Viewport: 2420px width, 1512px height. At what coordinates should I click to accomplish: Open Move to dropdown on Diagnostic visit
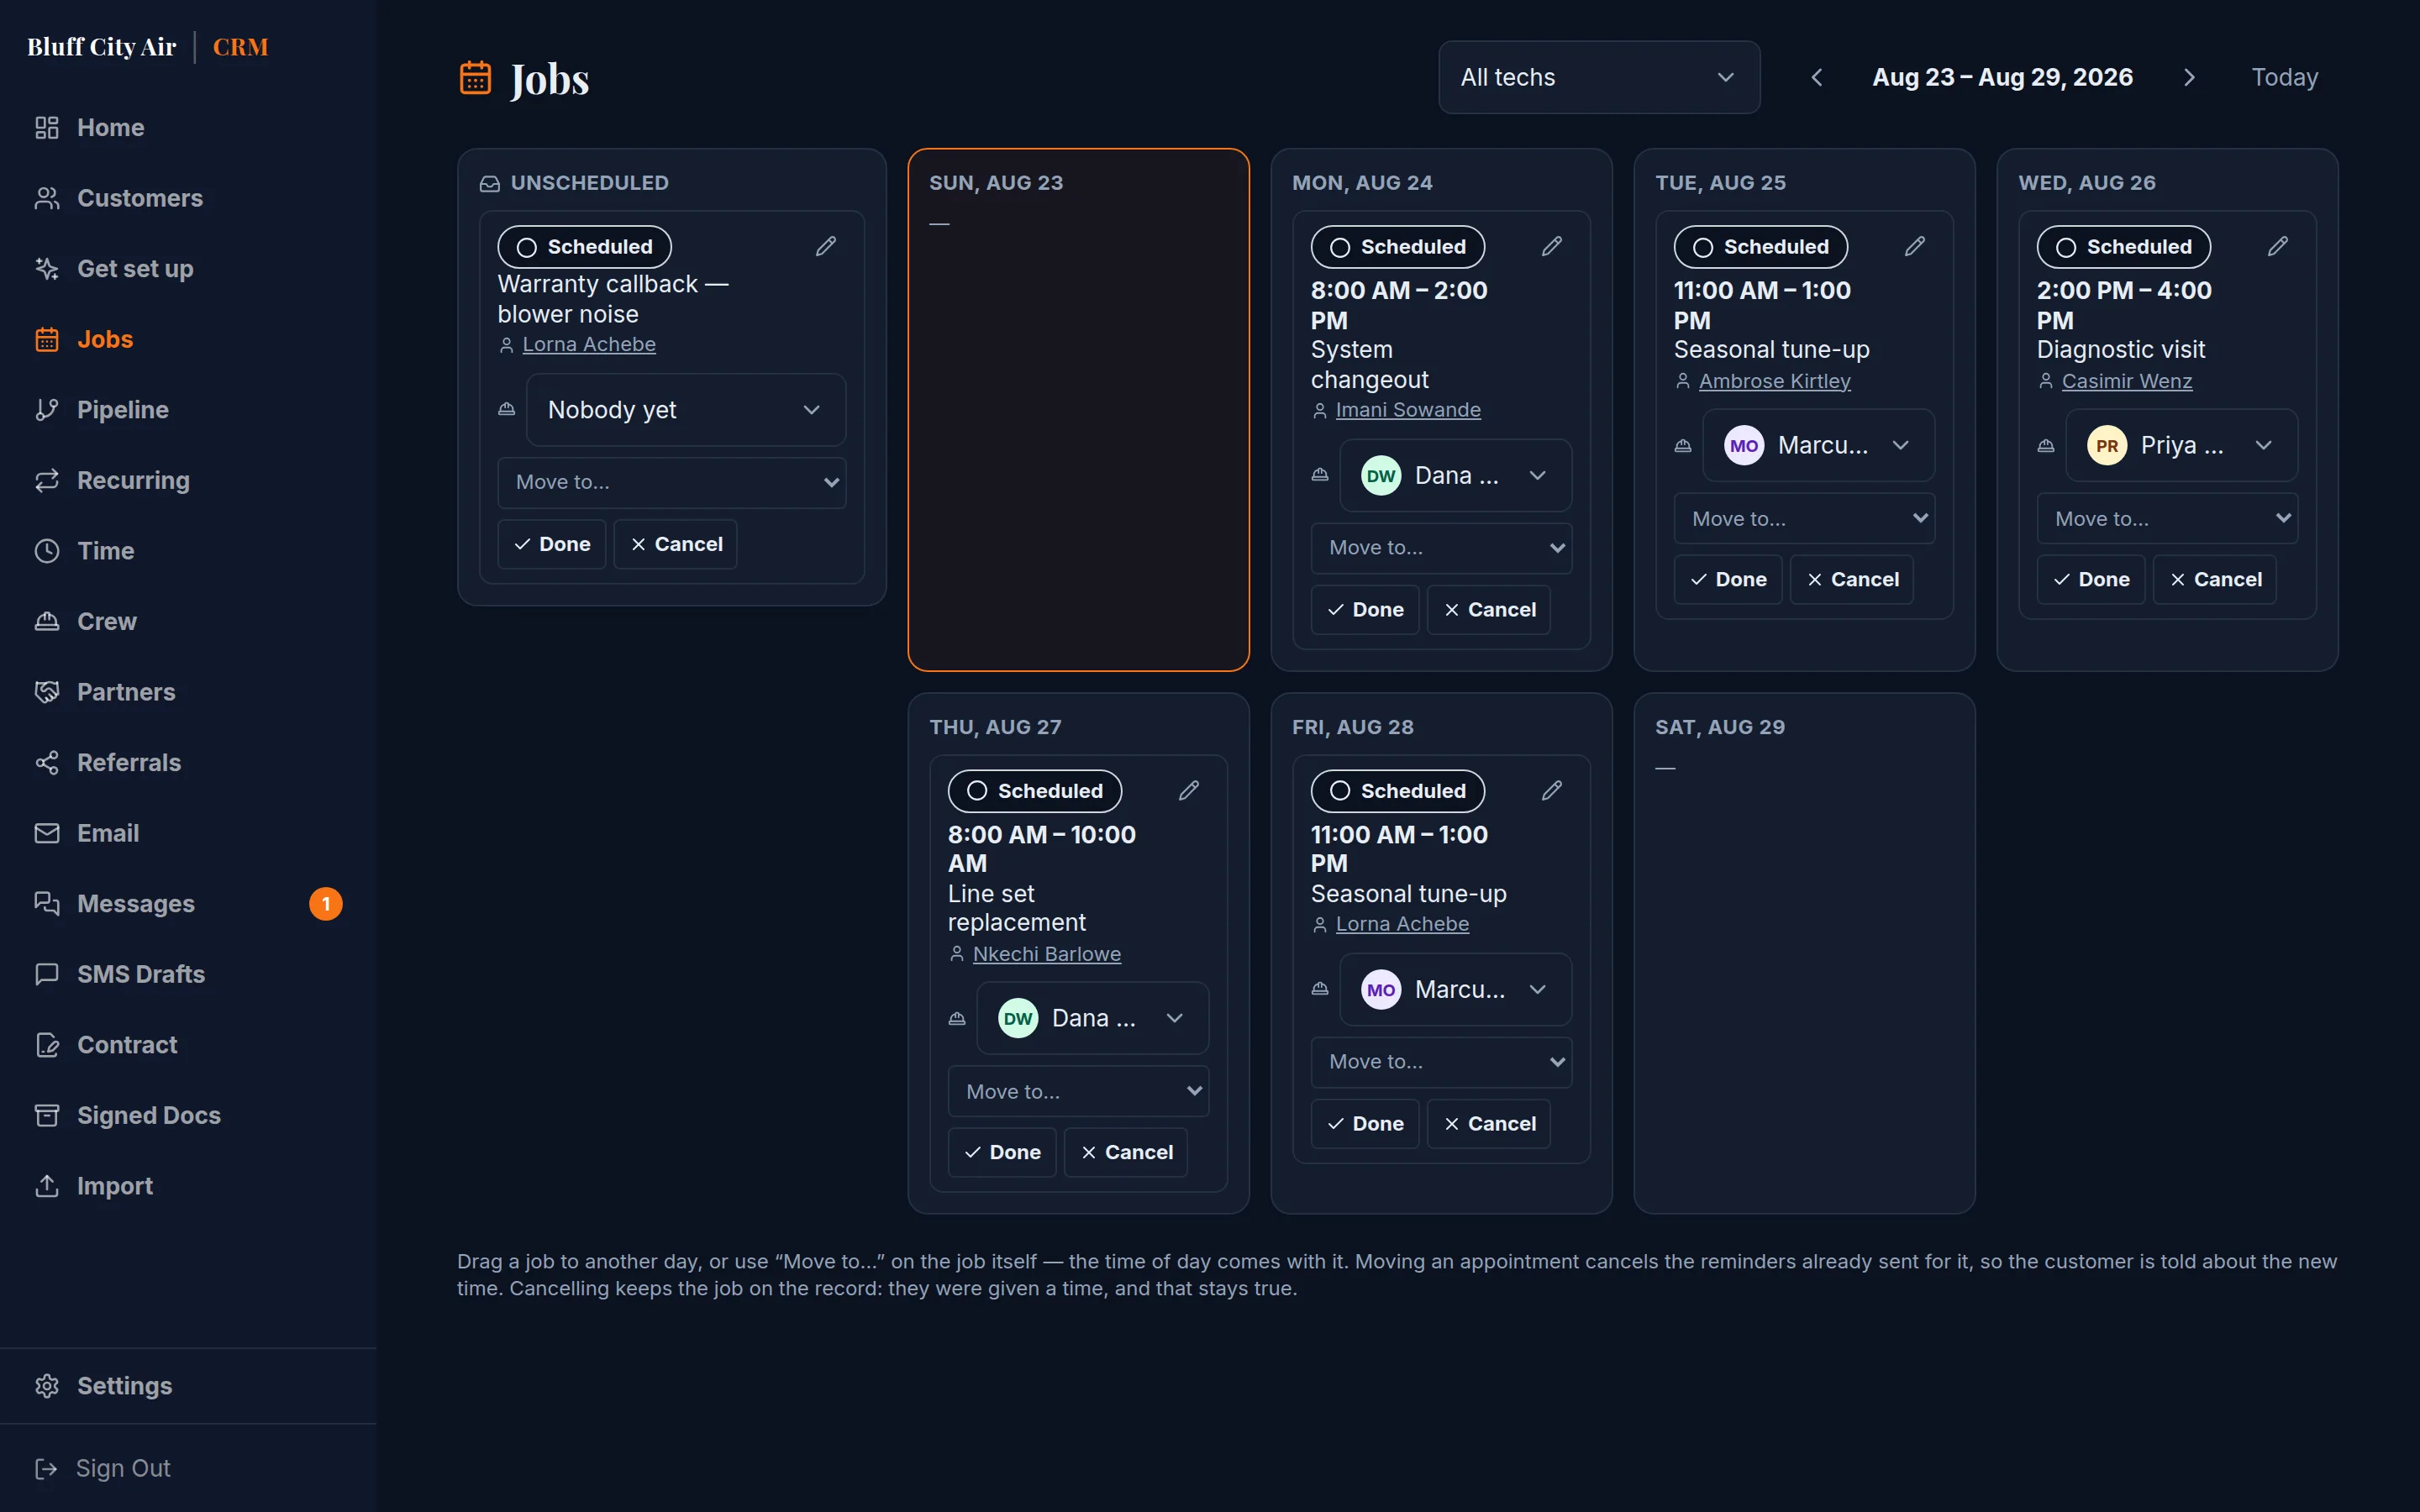[x=2167, y=518]
